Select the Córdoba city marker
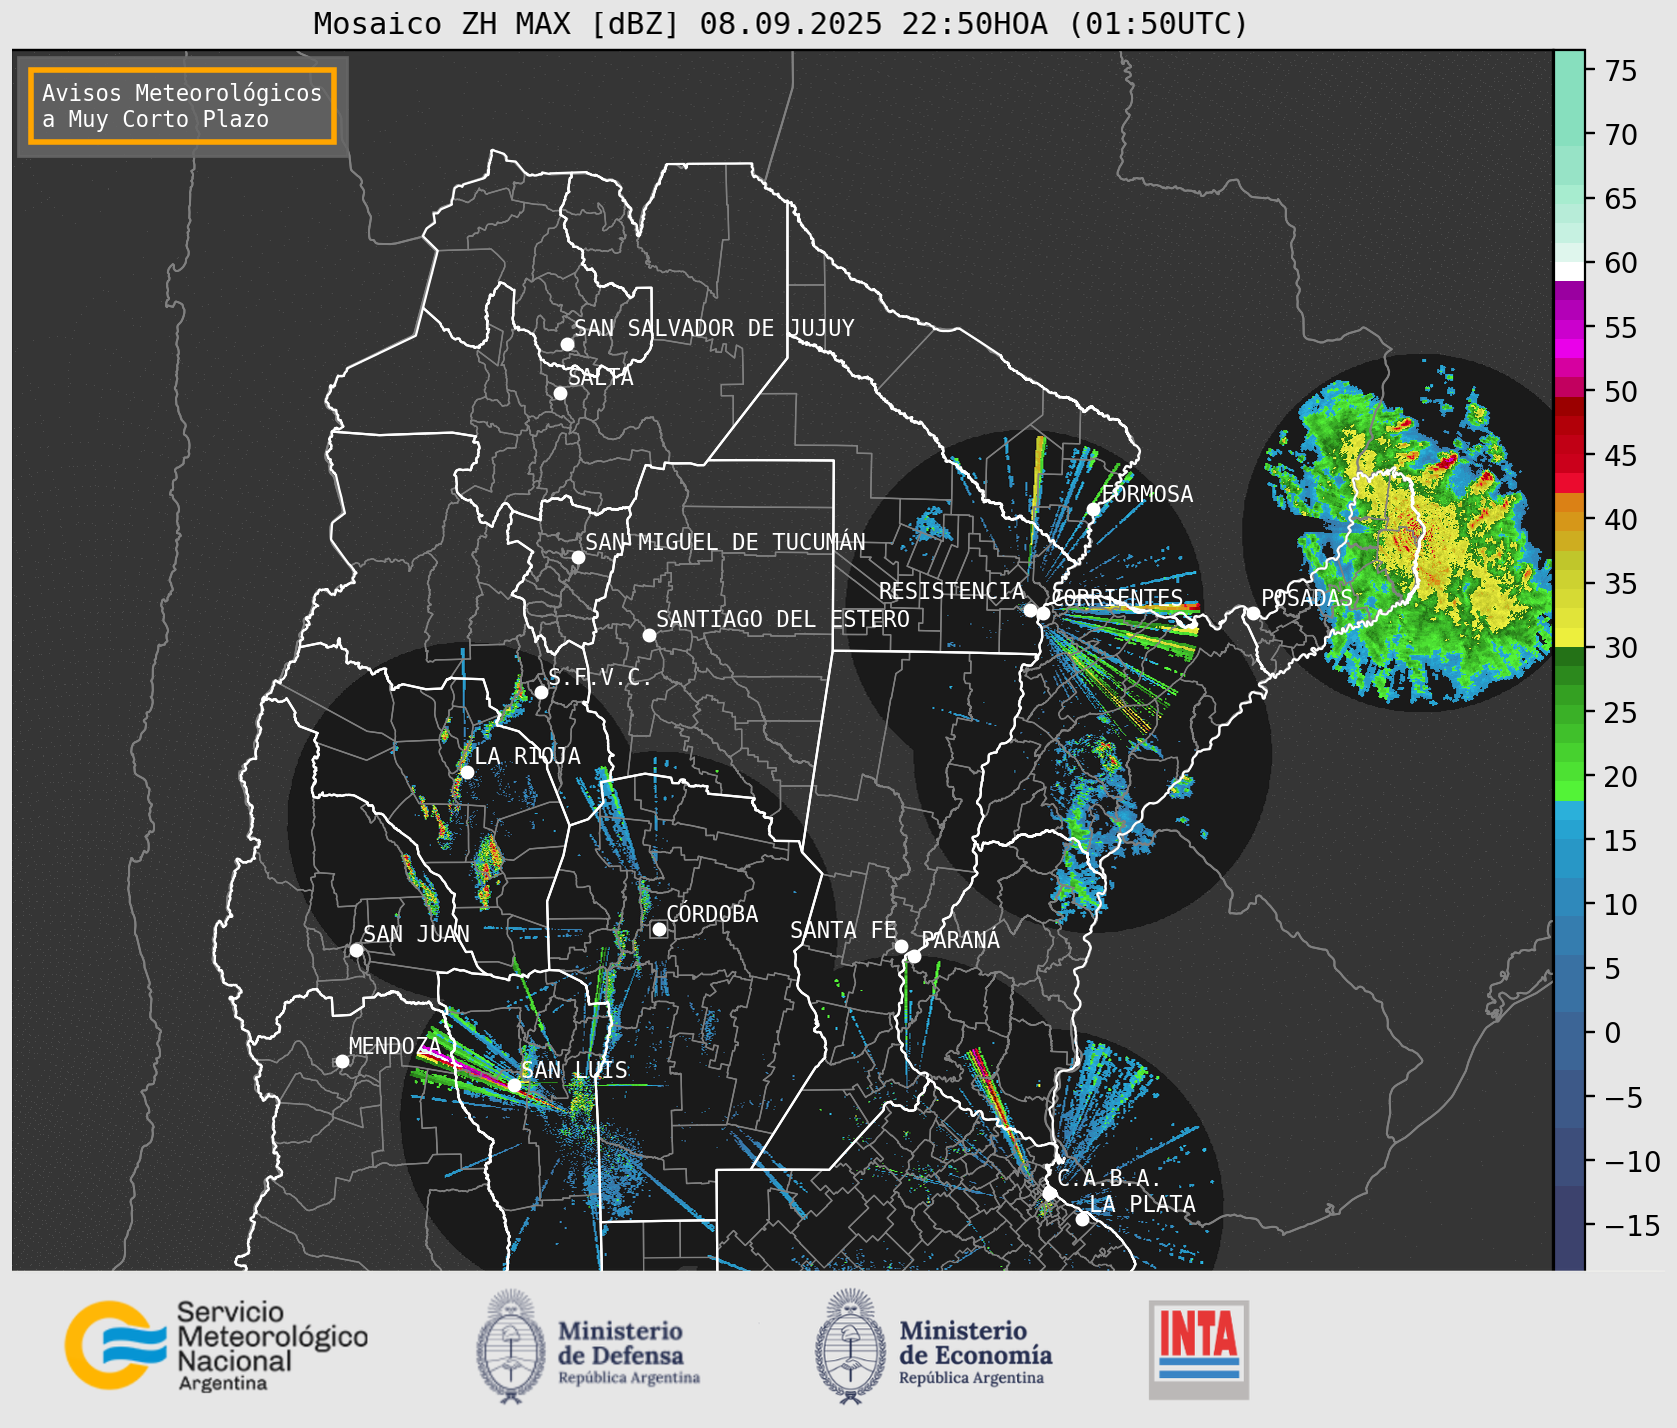This screenshot has width=1677, height=1428. (659, 929)
